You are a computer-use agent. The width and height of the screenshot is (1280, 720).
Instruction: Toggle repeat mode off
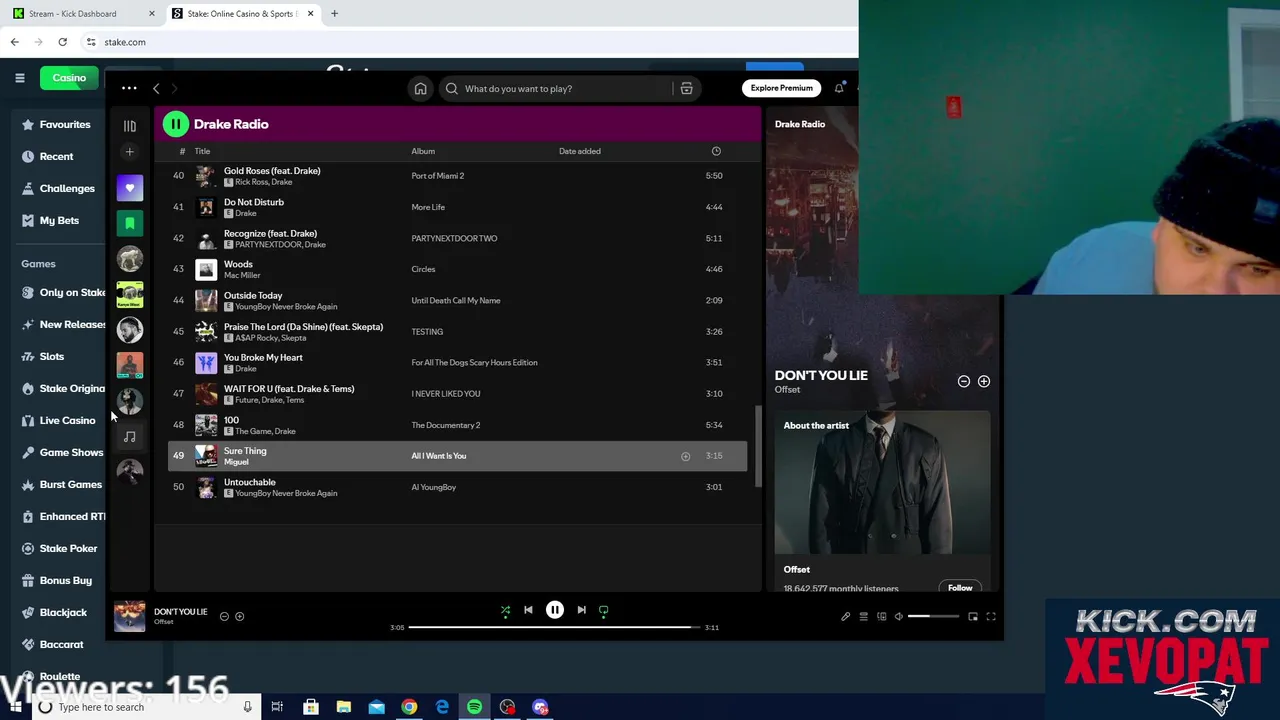coord(603,610)
